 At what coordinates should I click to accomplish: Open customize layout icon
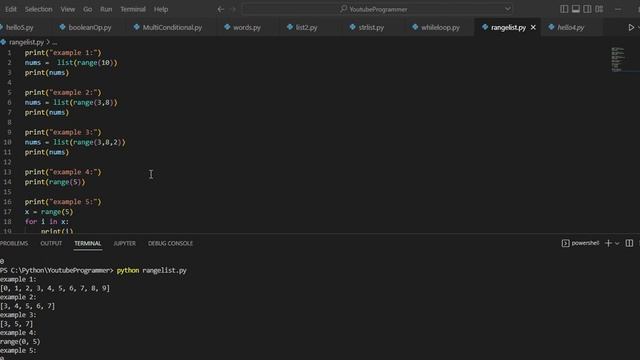(599, 9)
